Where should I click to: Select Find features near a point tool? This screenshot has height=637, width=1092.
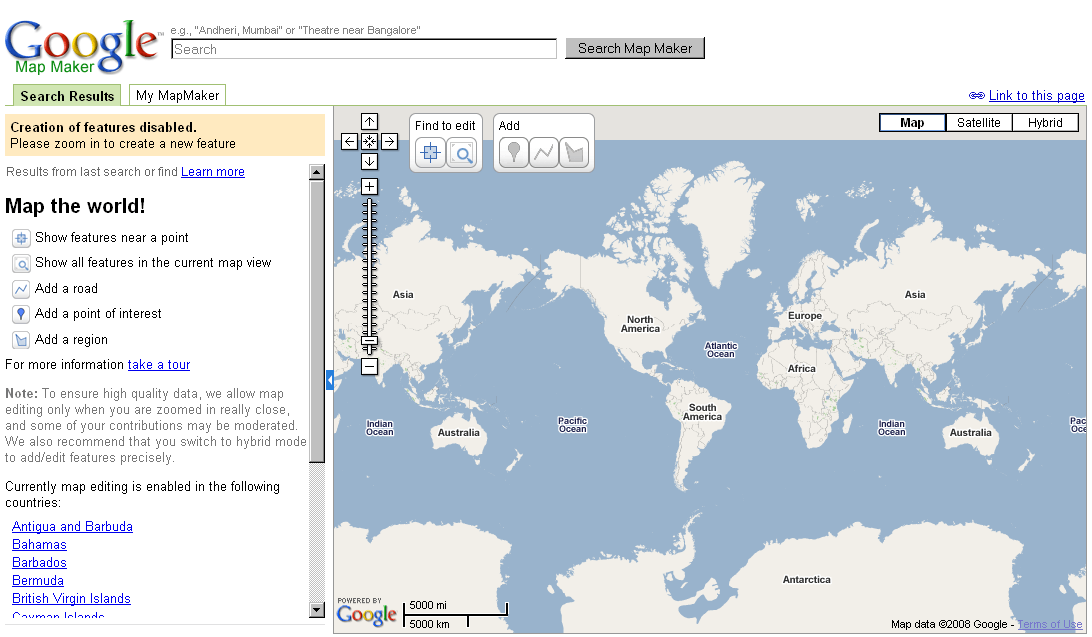coord(430,152)
